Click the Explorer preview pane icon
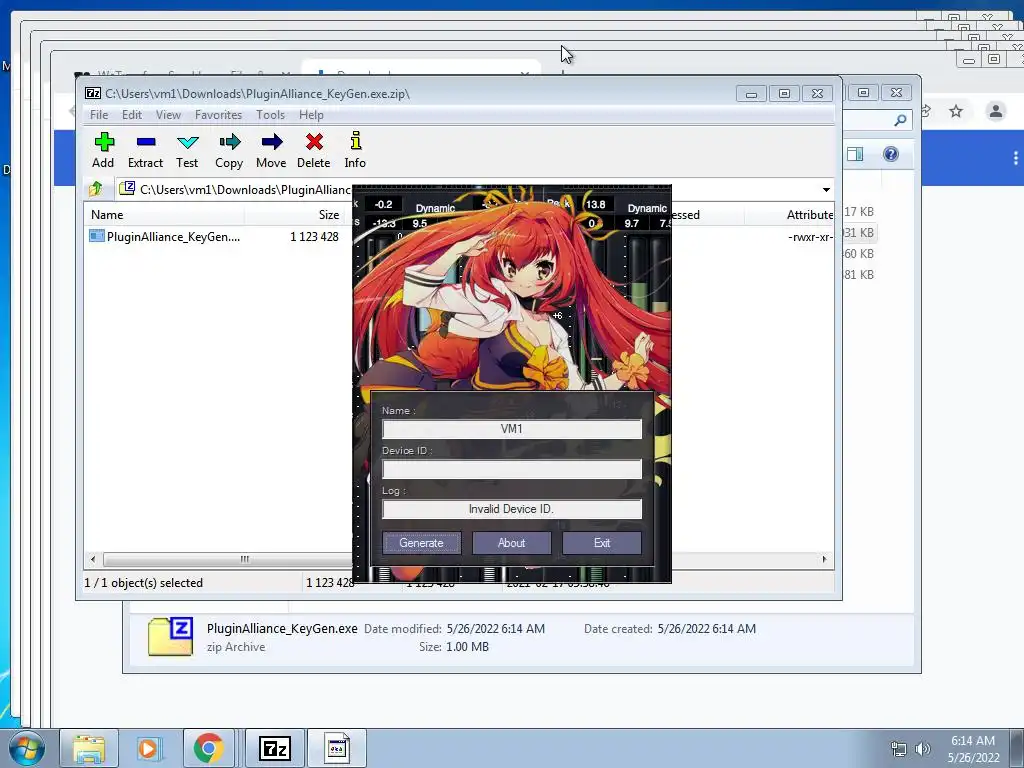 click(x=855, y=154)
